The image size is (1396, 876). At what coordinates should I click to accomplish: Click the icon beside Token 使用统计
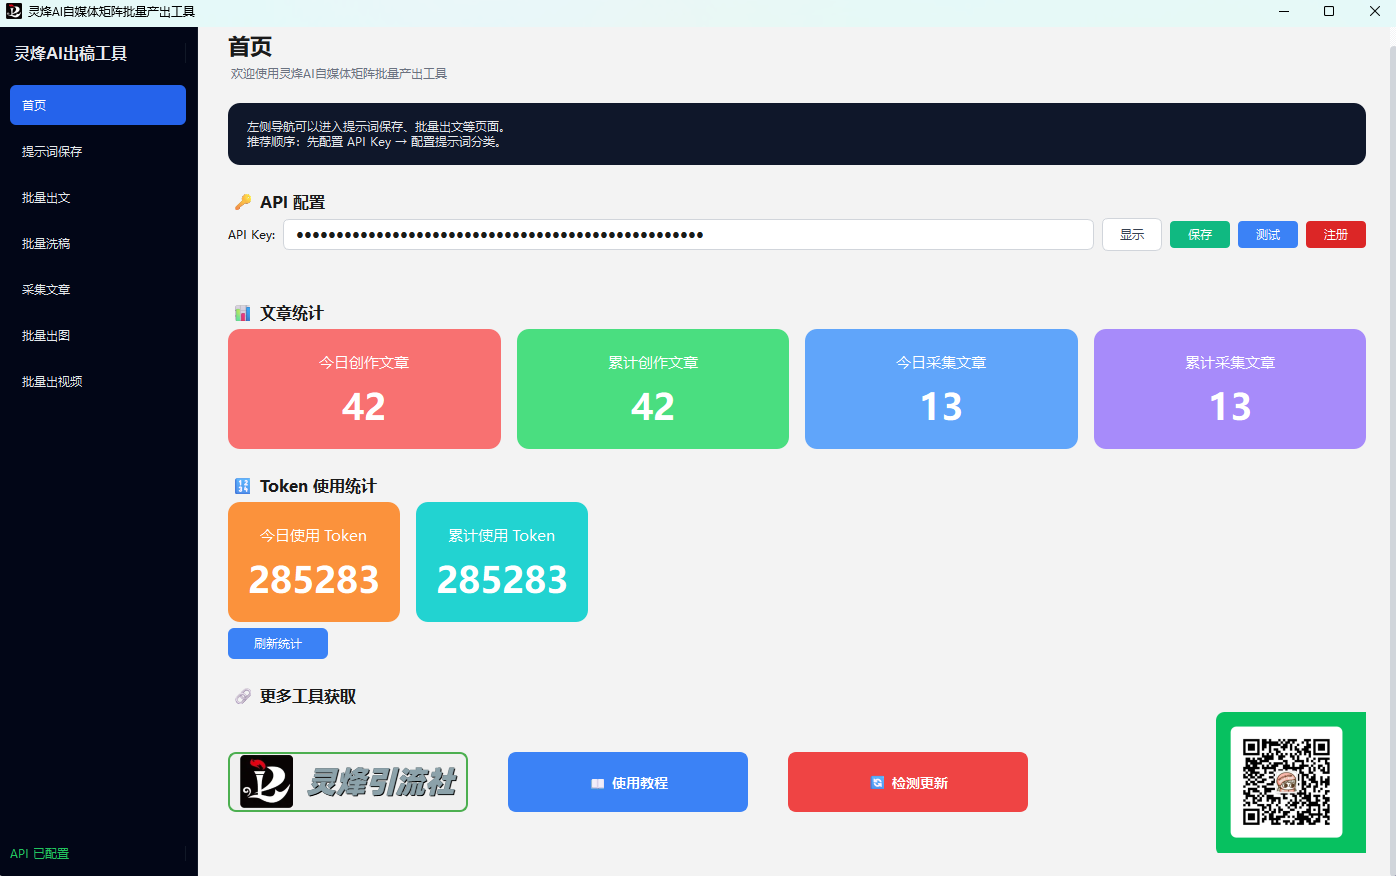(241, 486)
